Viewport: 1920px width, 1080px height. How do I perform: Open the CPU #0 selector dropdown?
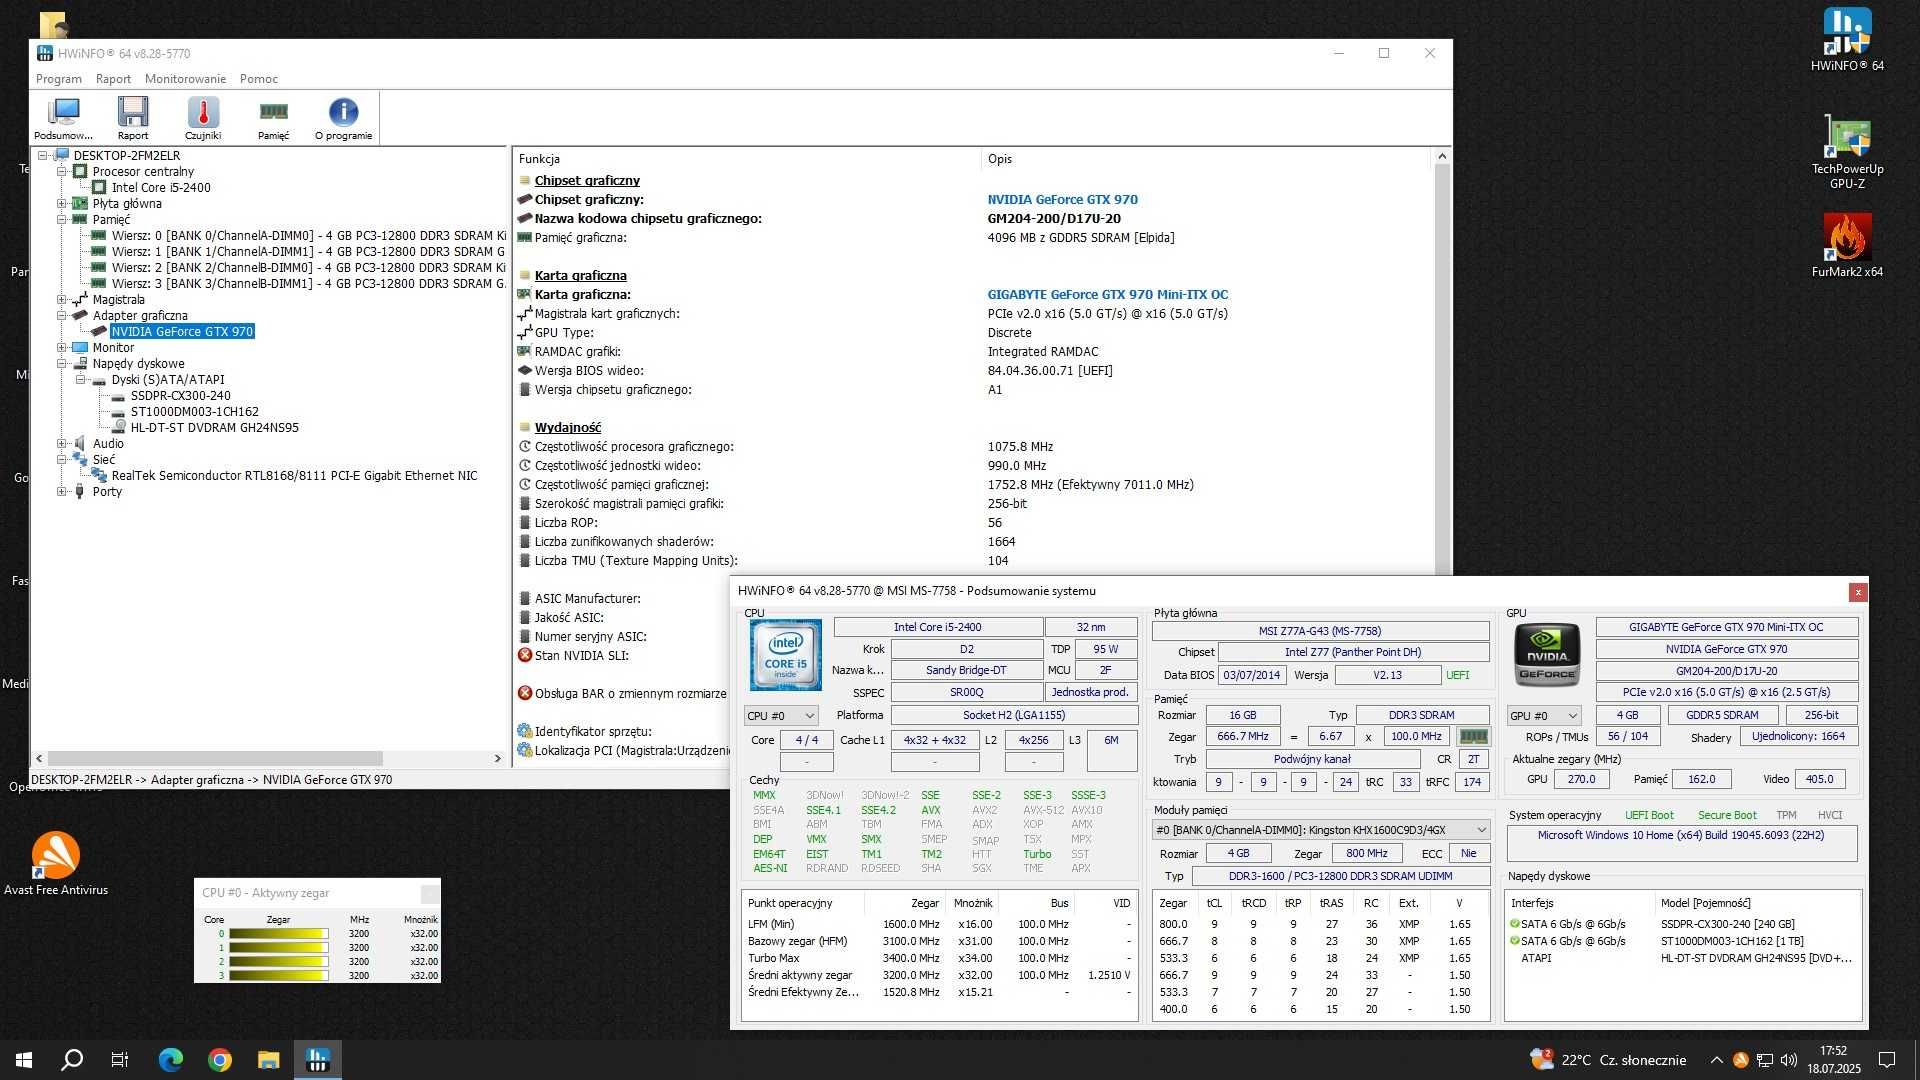click(781, 716)
